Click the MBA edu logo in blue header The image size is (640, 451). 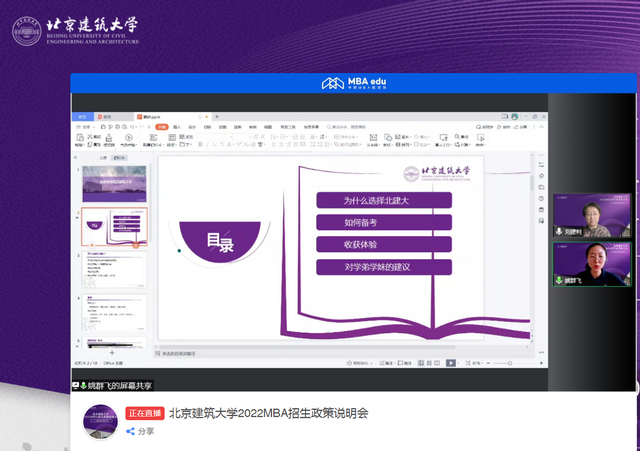click(354, 83)
